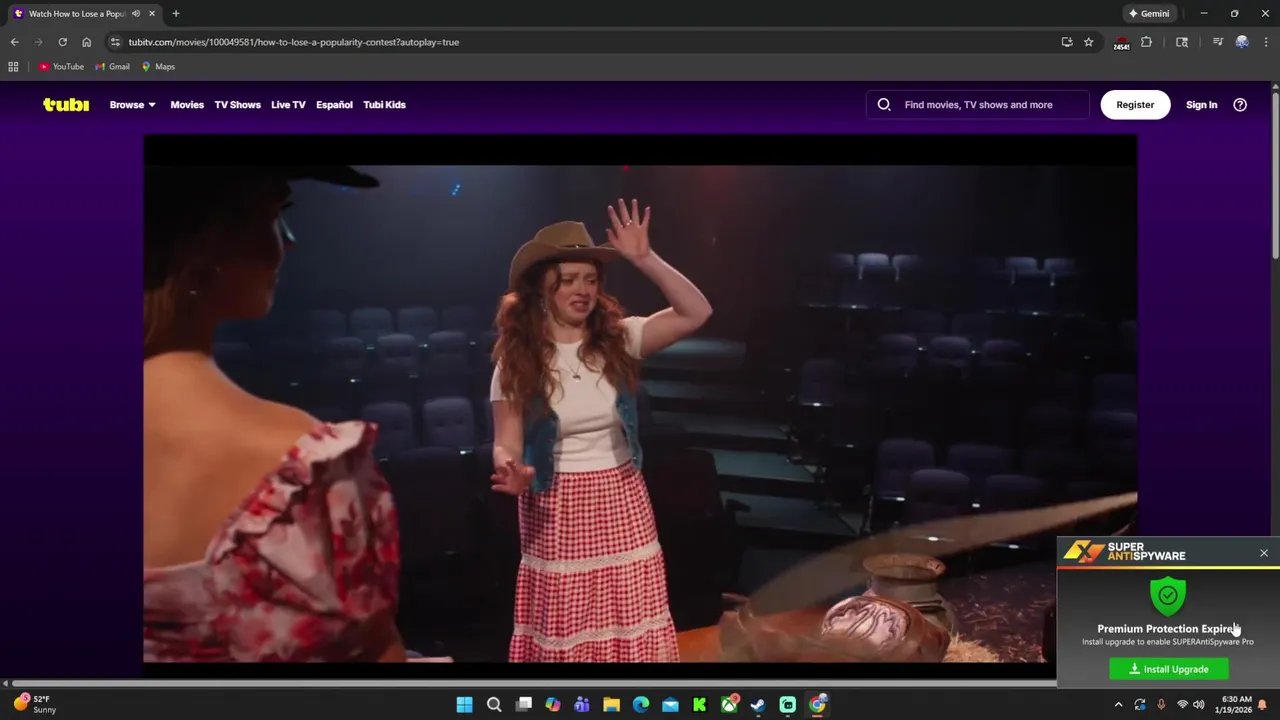Image resolution: width=1280 pixels, height=720 pixels.
Task: Click the Sign In link
Action: [1201, 104]
